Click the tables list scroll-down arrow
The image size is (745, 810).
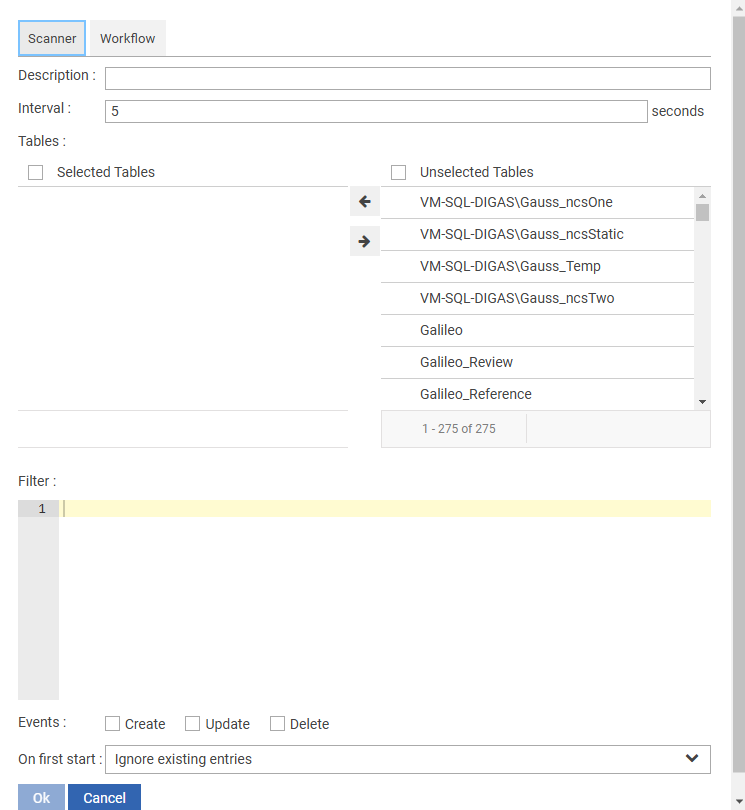[702, 401]
